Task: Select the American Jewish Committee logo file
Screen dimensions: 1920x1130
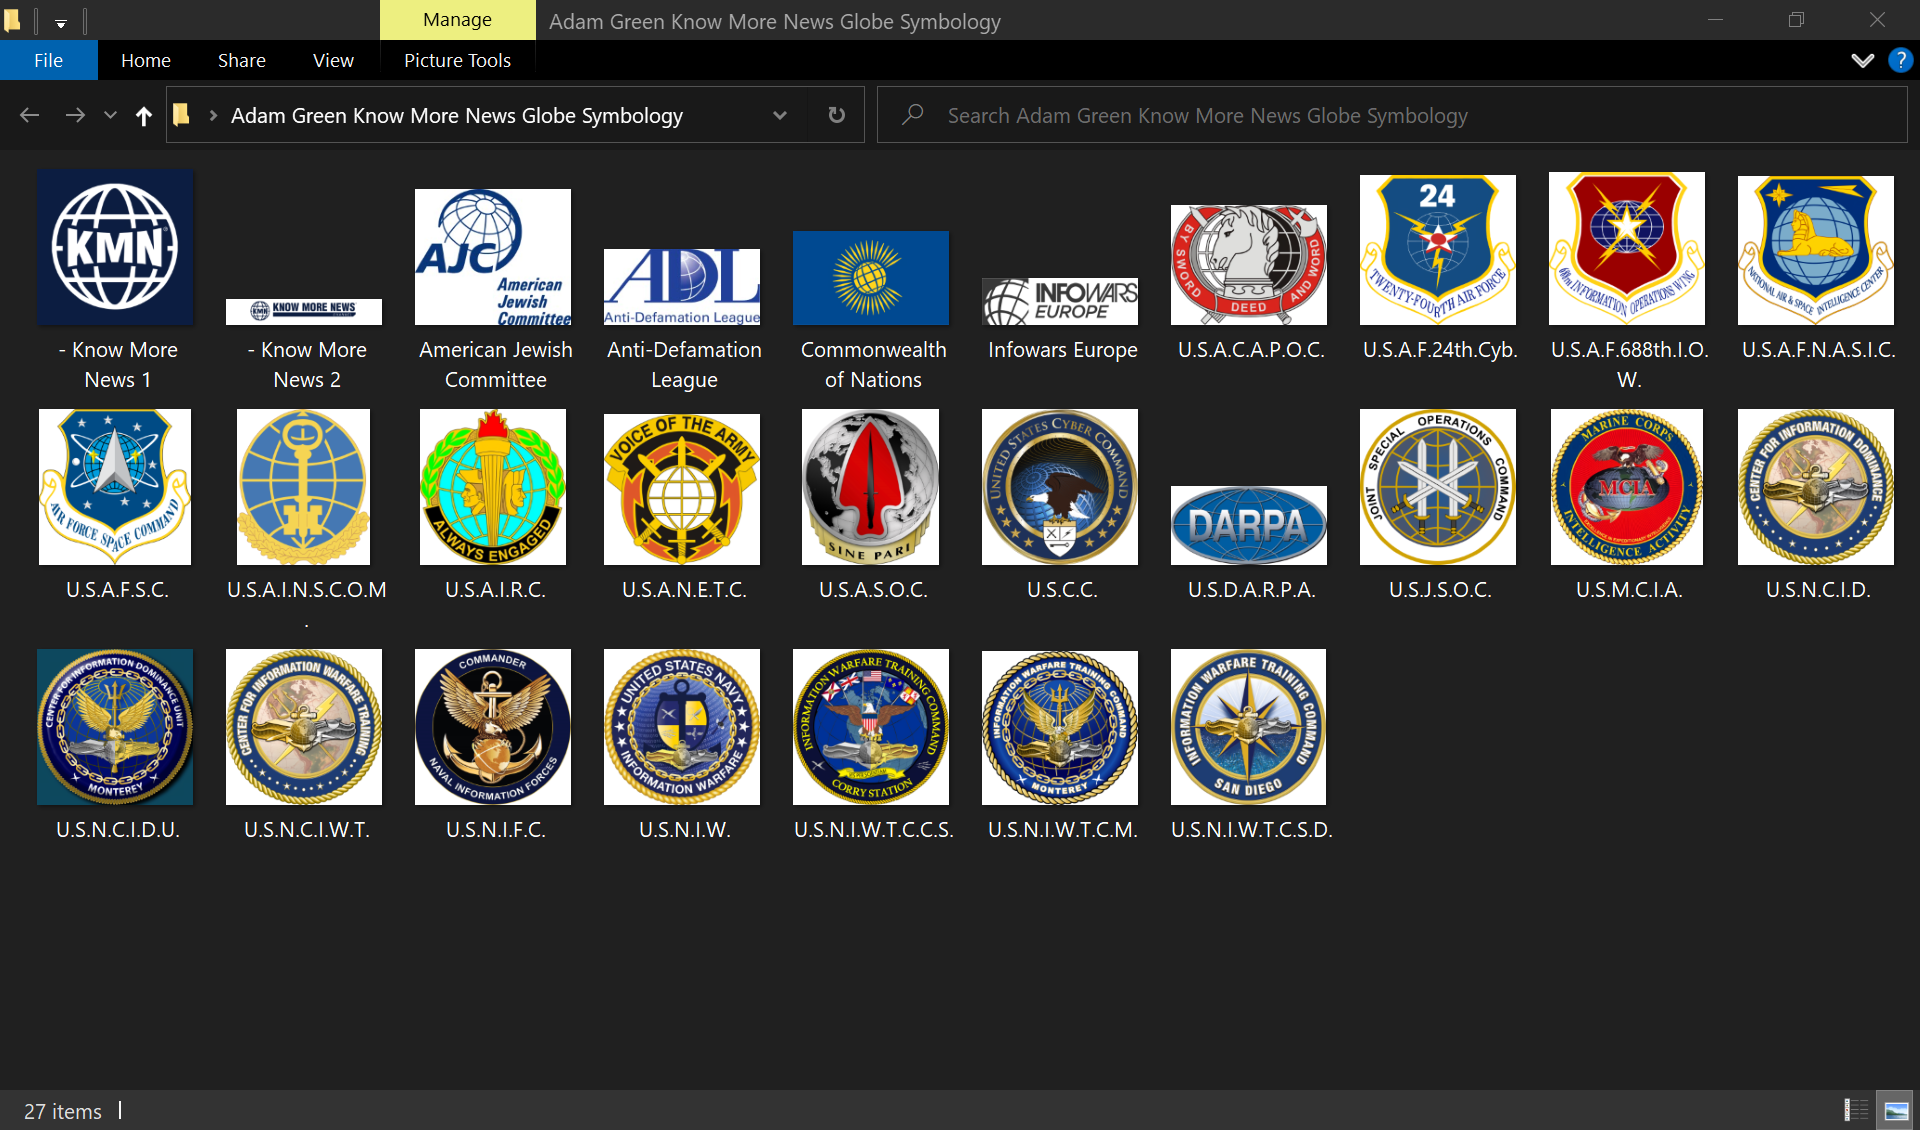Action: click(x=493, y=257)
